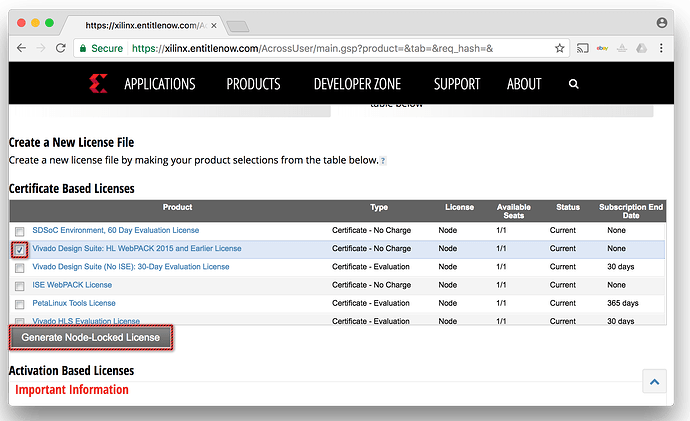This screenshot has width=690, height=421.
Task: Open Vivado Design Suite 30-Day Evaluation link
Action: pos(130,267)
